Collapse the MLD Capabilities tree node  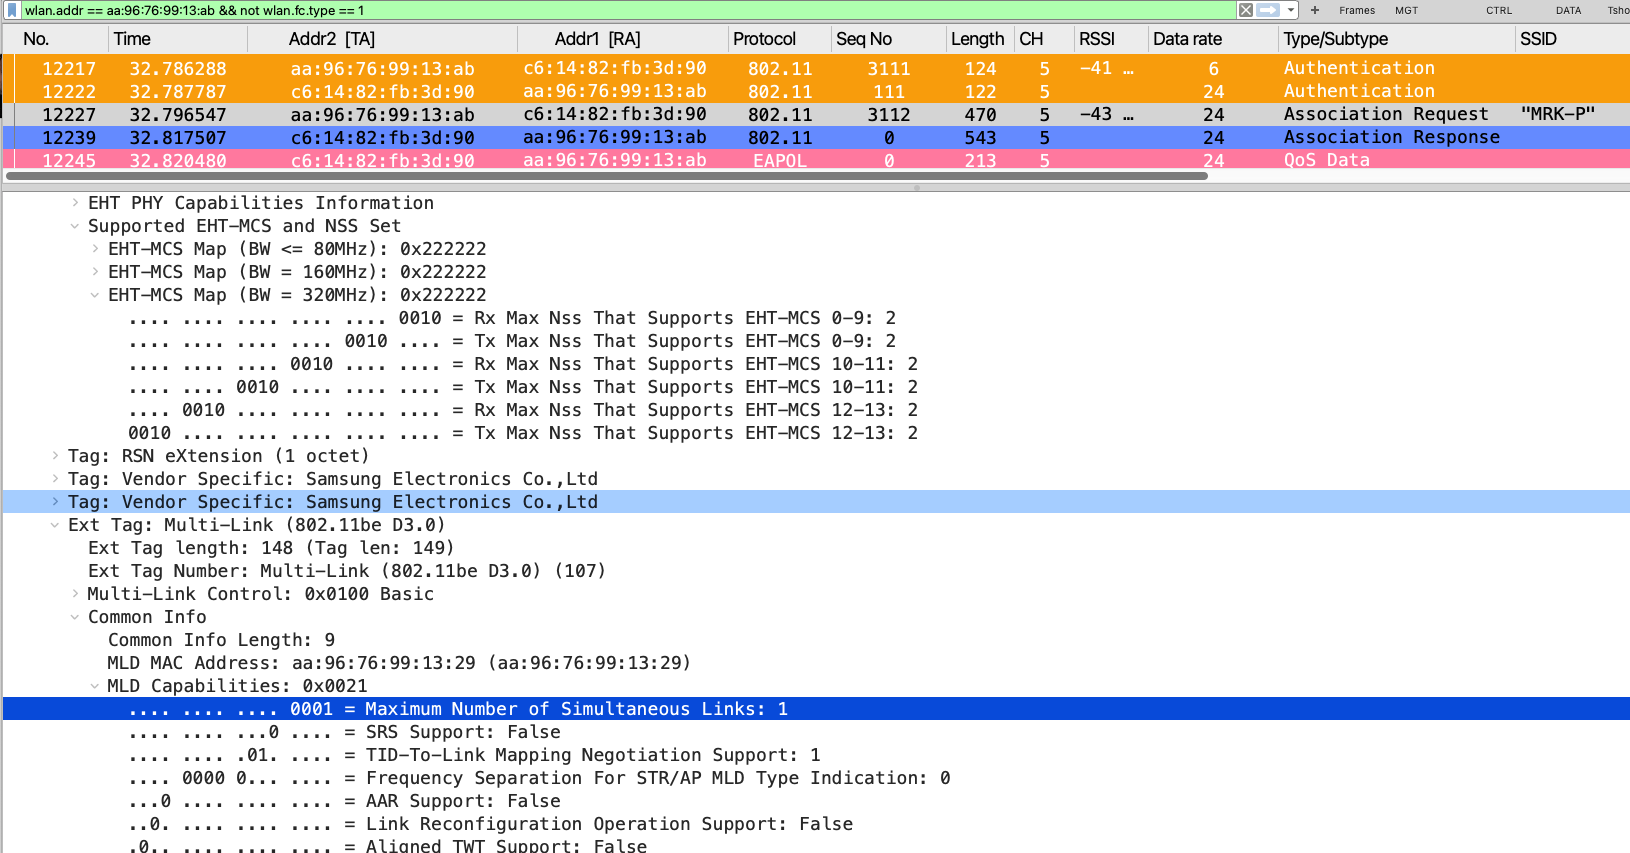coord(95,686)
